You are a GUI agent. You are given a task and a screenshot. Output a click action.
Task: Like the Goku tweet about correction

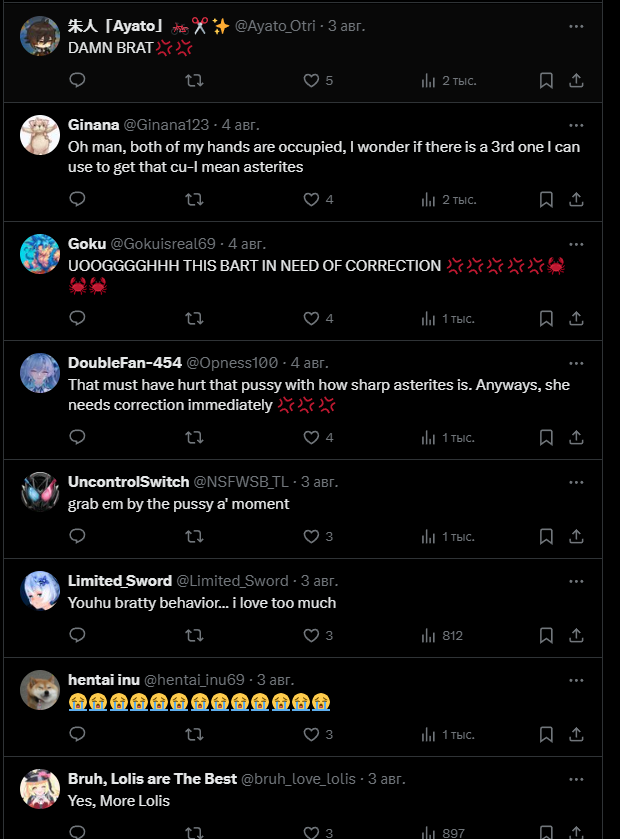[x=318, y=318]
